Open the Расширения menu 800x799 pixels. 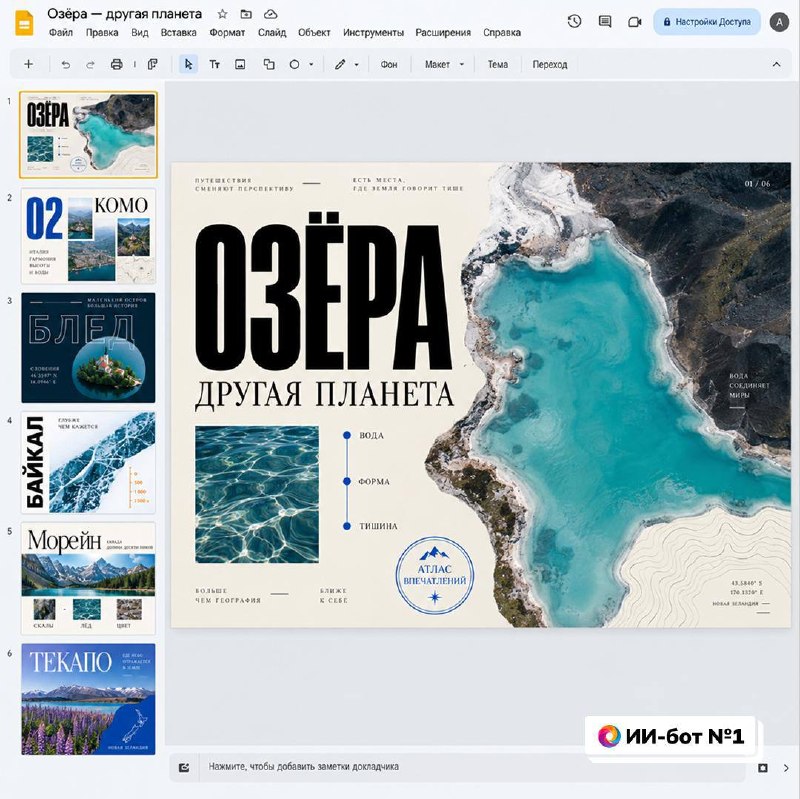pos(443,33)
